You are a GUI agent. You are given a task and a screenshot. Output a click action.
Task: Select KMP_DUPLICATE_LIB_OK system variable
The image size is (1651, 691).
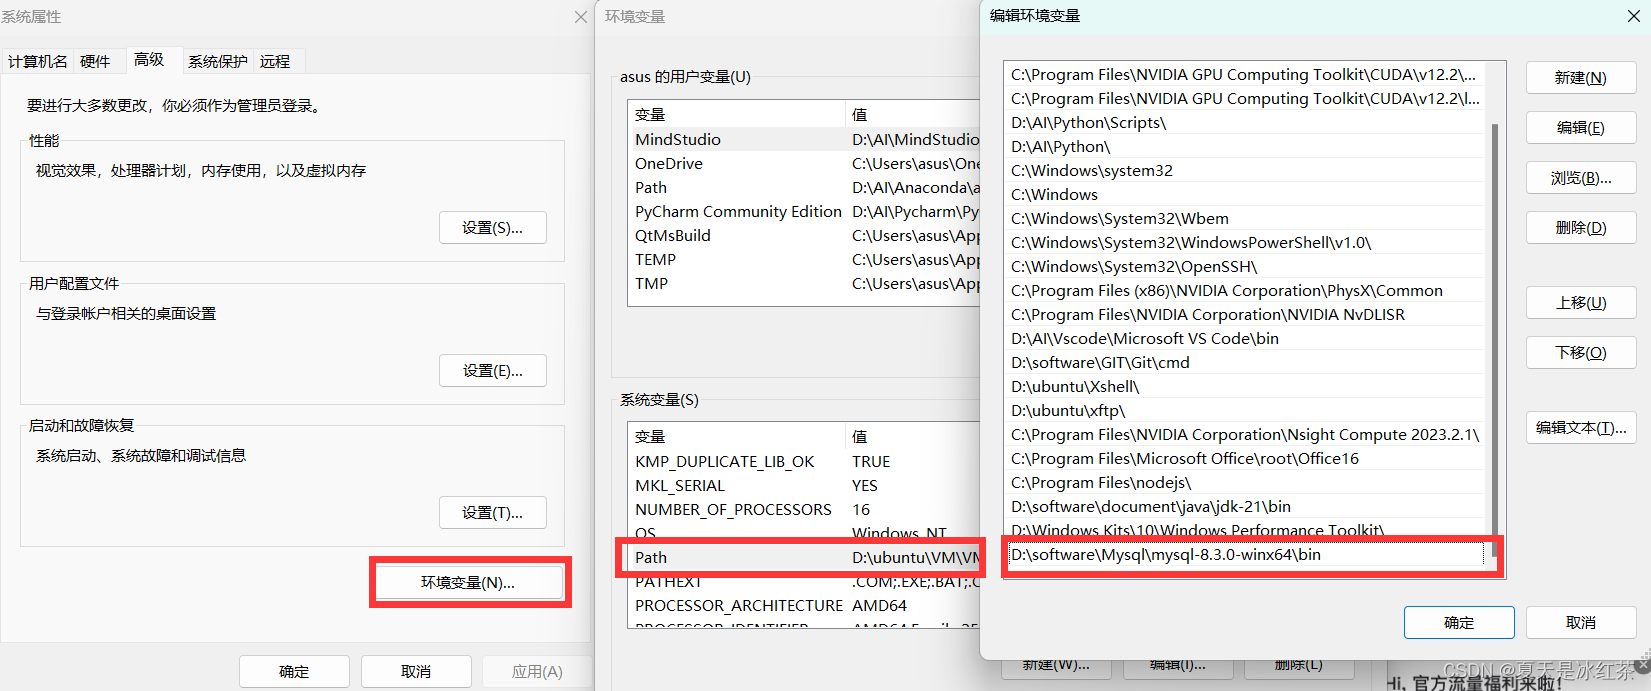[x=805, y=461]
